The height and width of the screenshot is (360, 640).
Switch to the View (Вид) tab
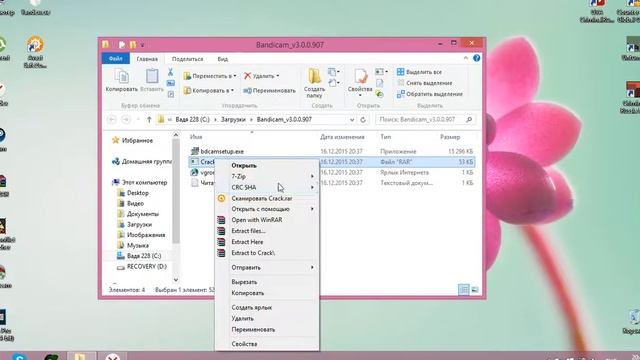[222, 59]
